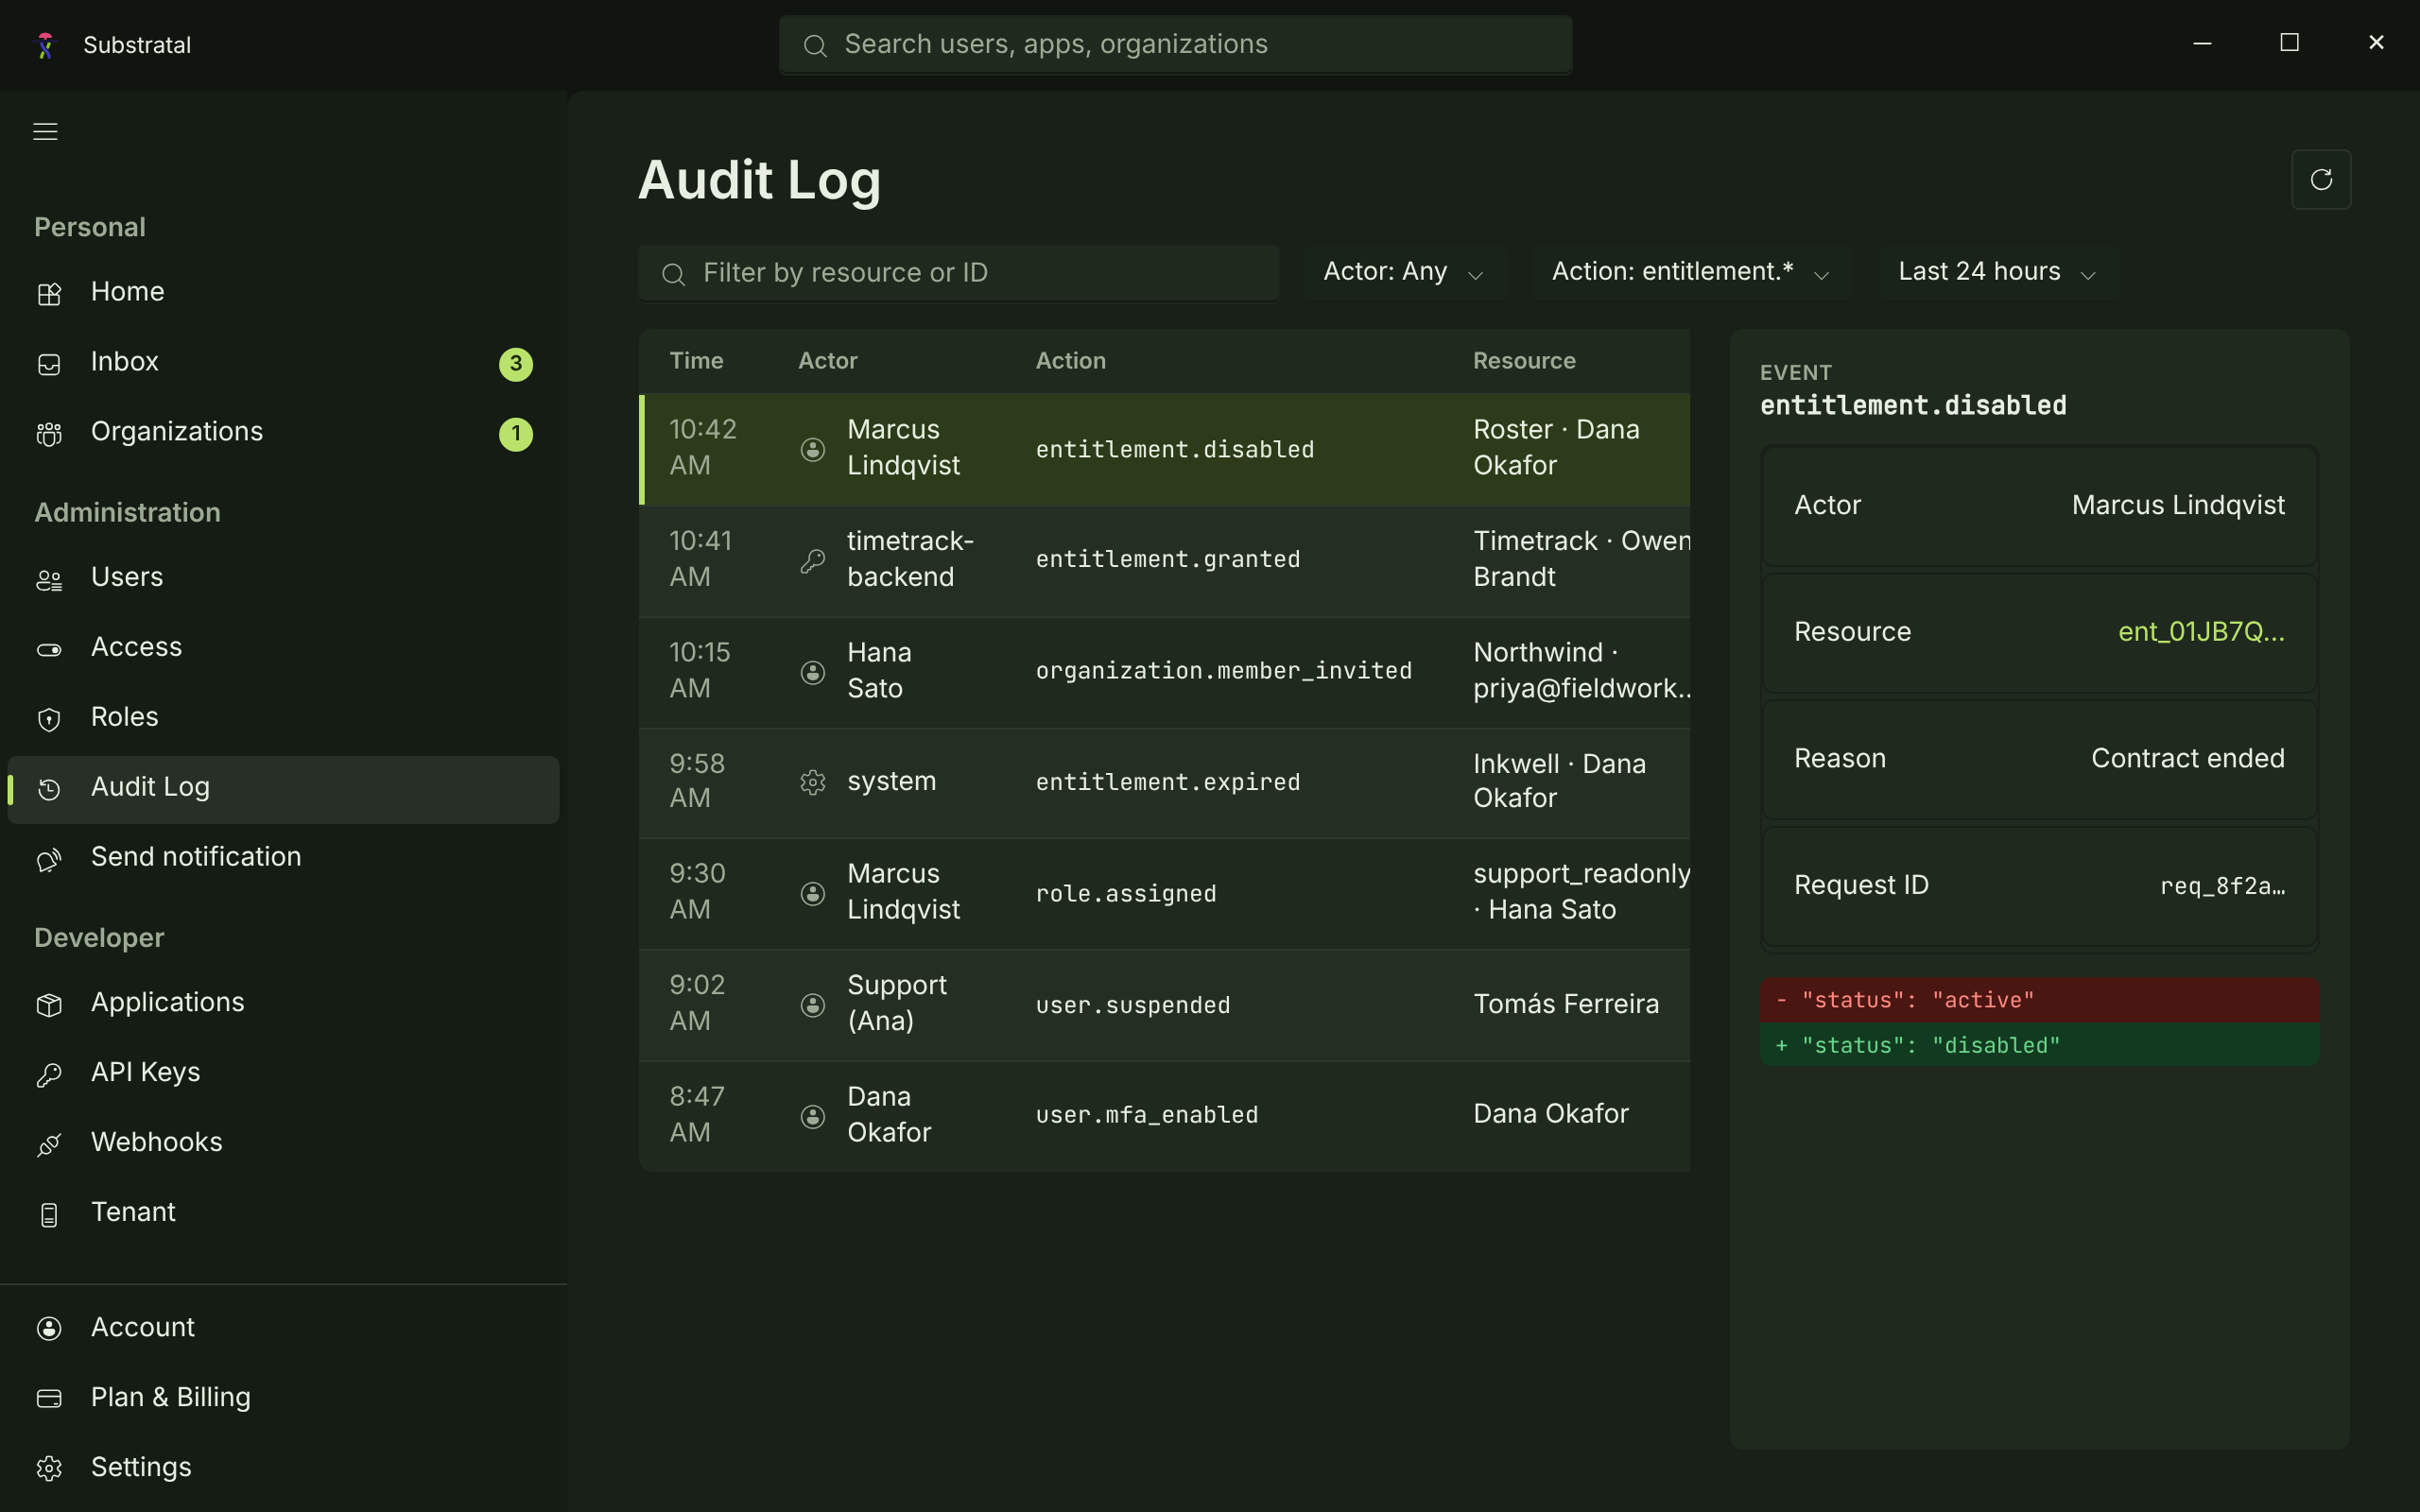Click the Users icon in Administration
This screenshot has width=2420, height=1512.
coord(49,580)
